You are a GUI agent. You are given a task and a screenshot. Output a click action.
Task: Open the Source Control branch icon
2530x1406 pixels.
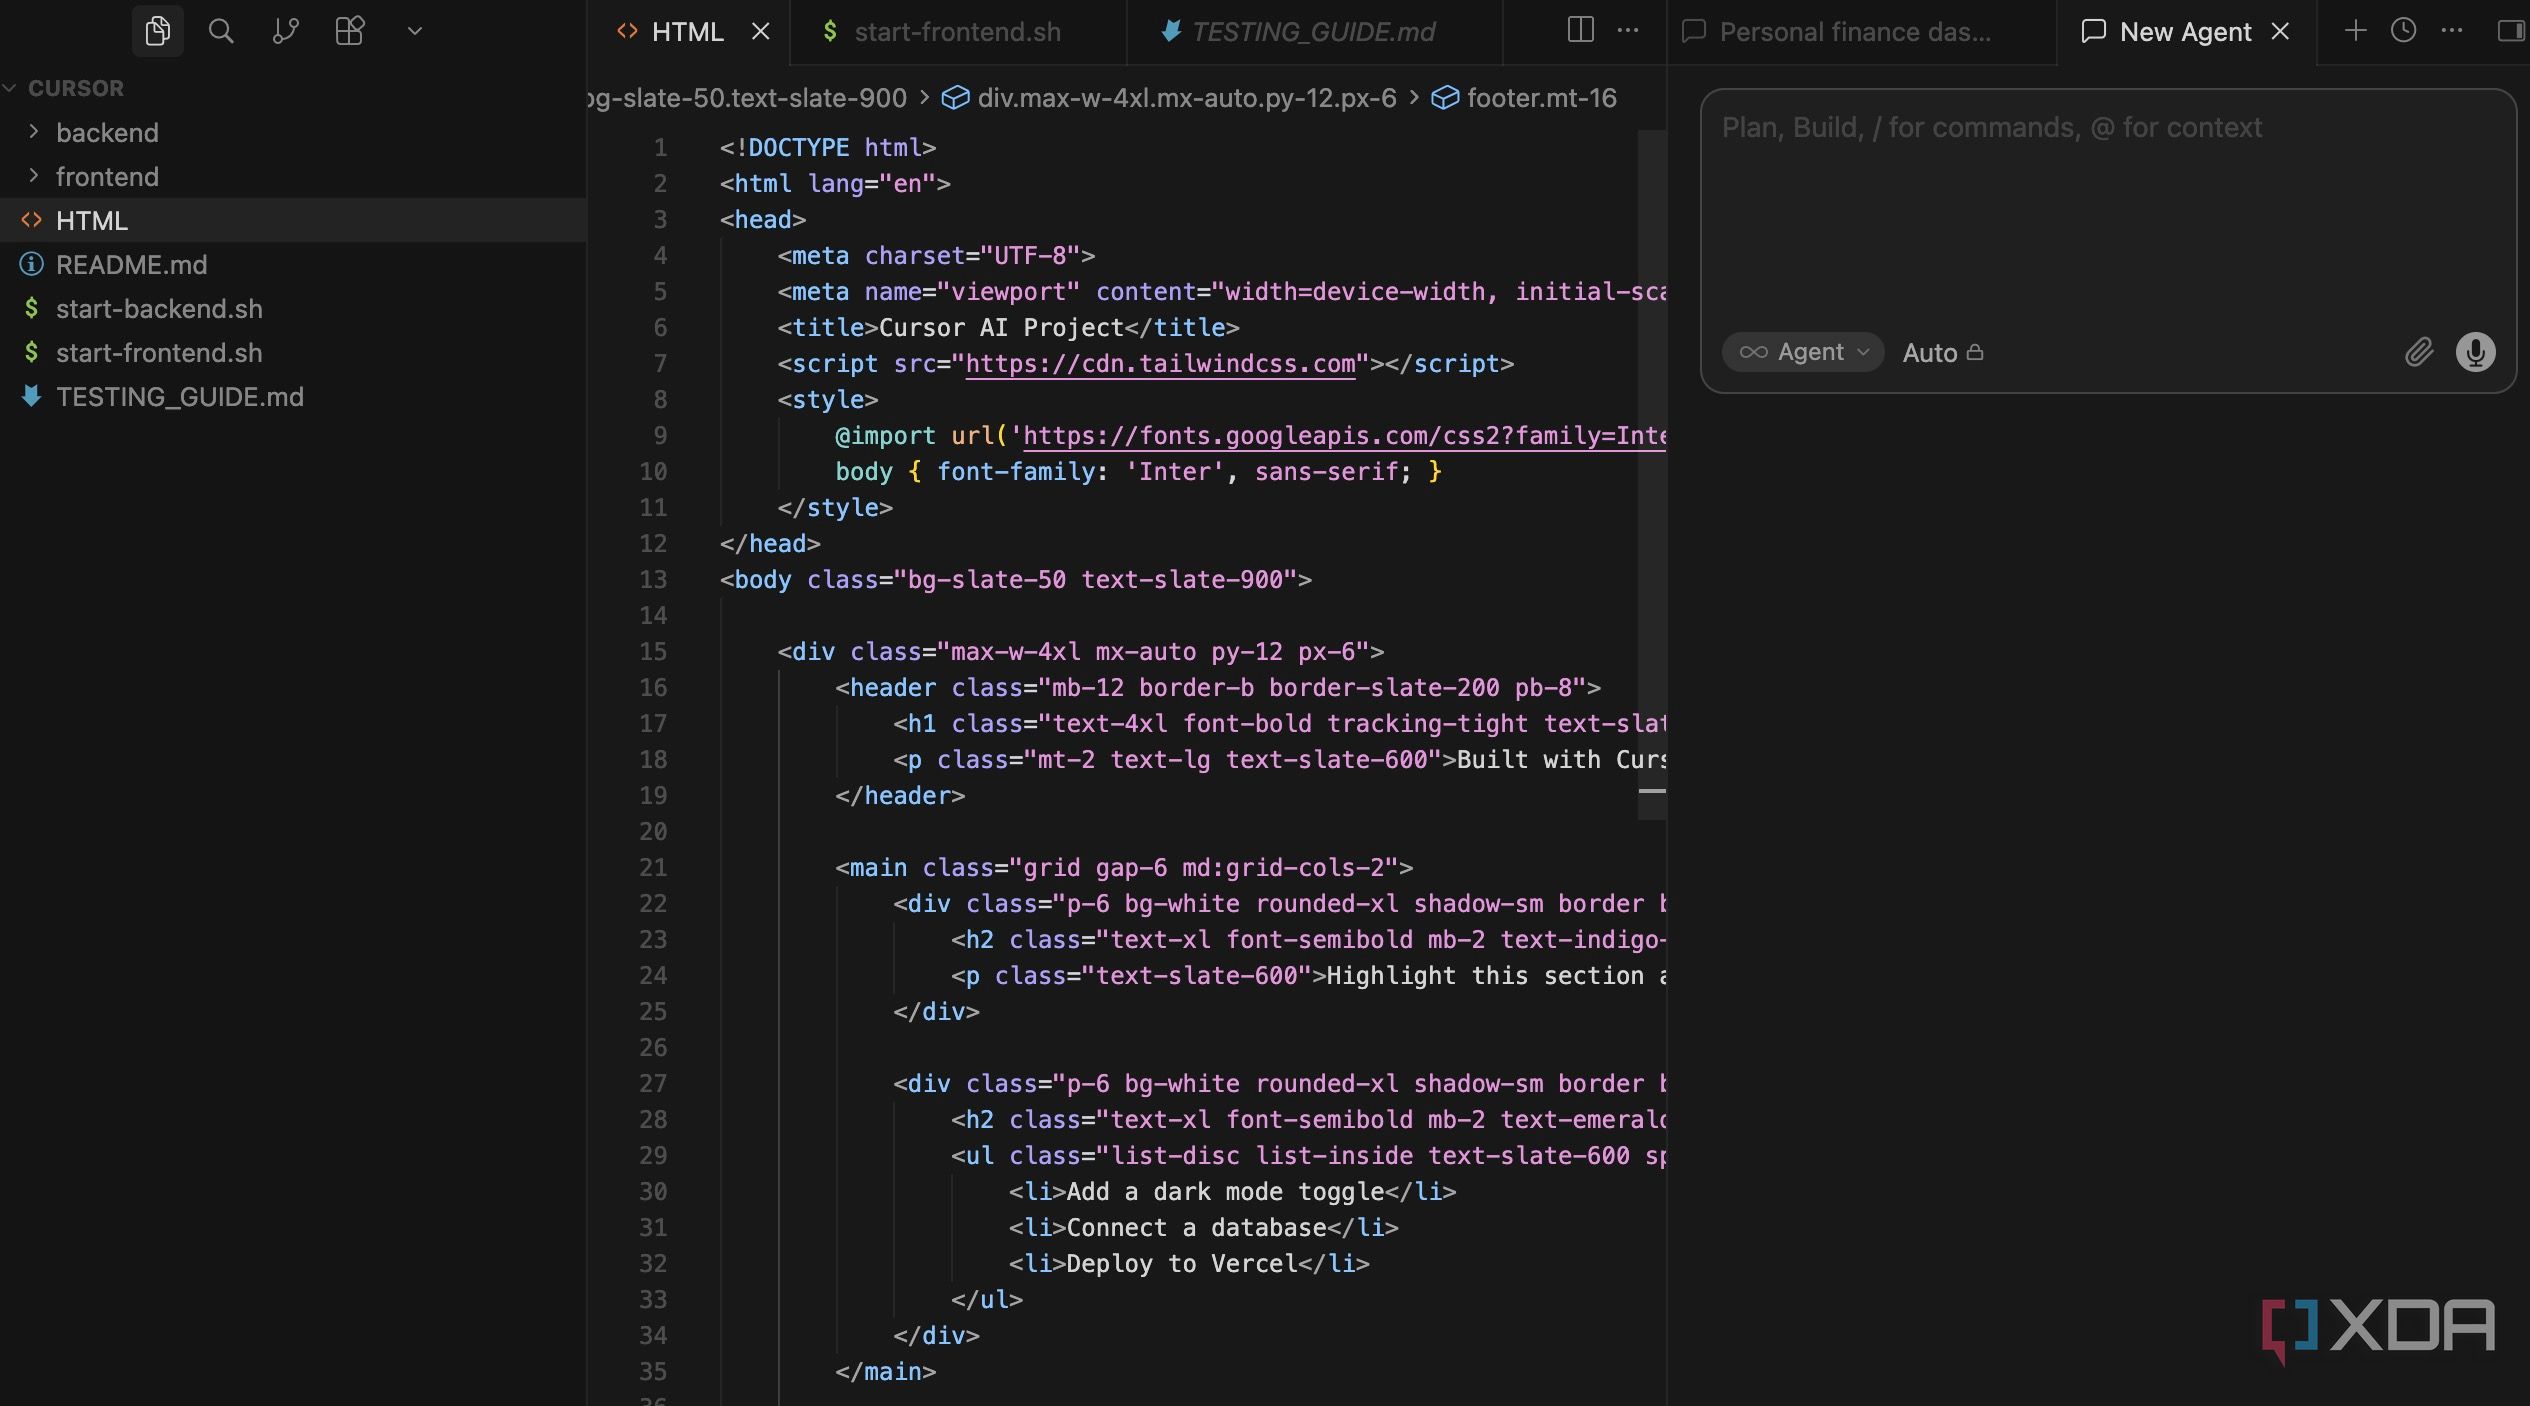click(285, 31)
